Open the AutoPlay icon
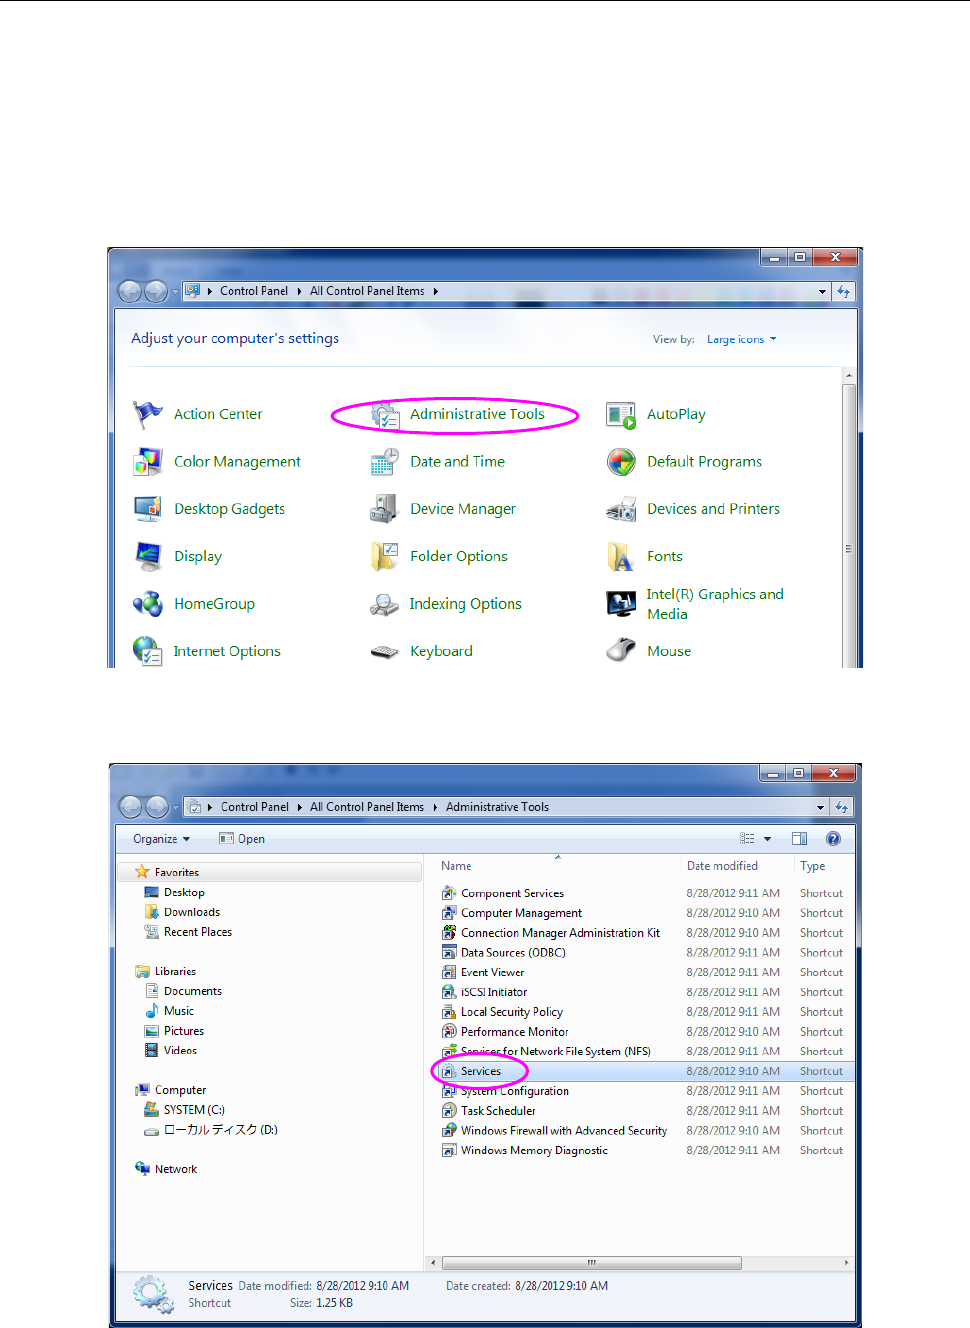This screenshot has height=1328, width=970. [621, 414]
